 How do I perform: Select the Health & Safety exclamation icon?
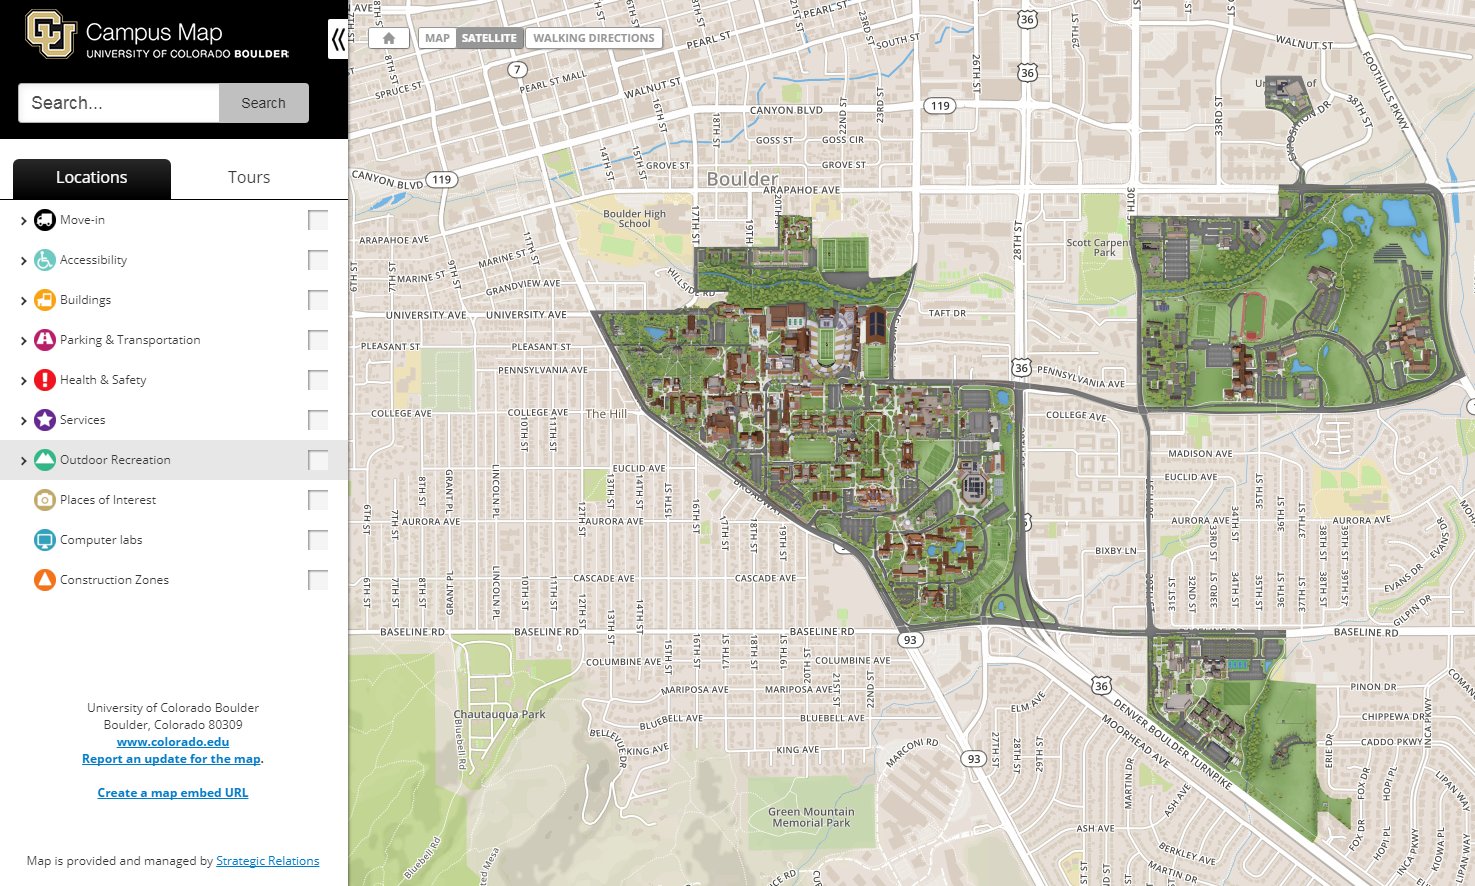click(x=42, y=379)
